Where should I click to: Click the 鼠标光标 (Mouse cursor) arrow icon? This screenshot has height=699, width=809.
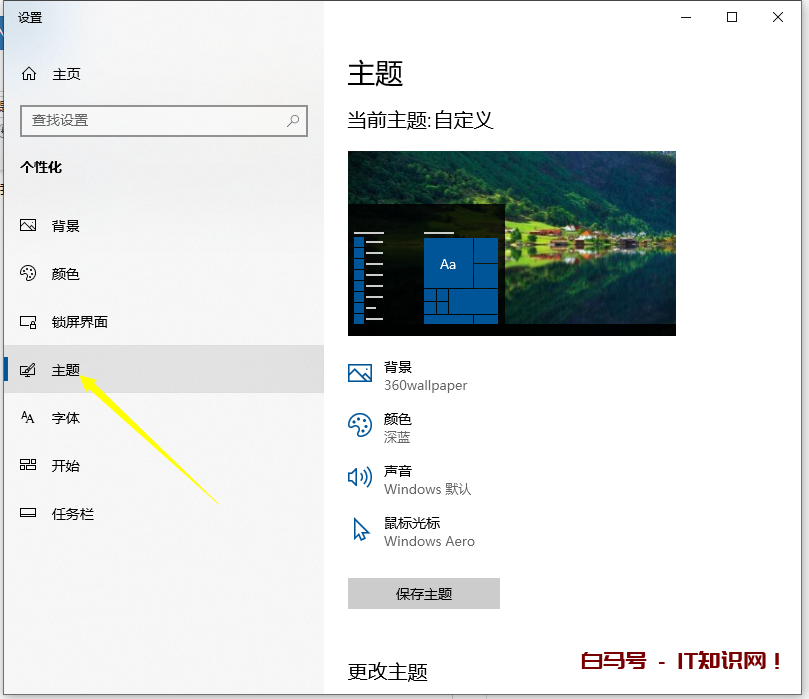360,529
